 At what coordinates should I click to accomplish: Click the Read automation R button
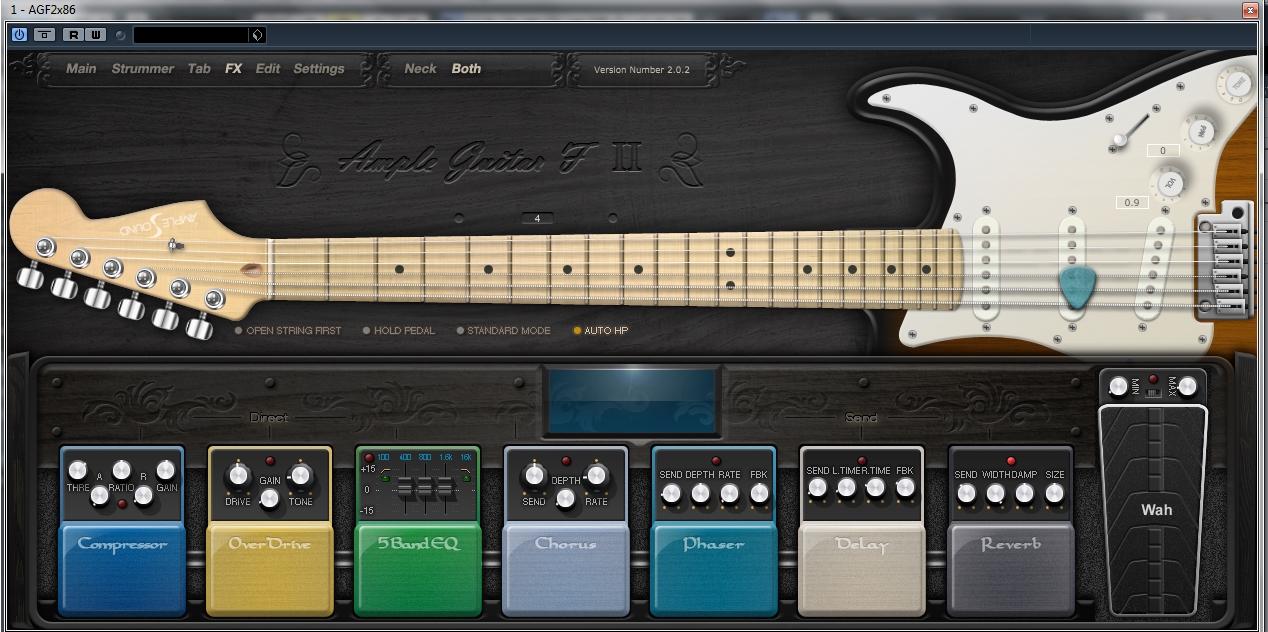click(73, 35)
